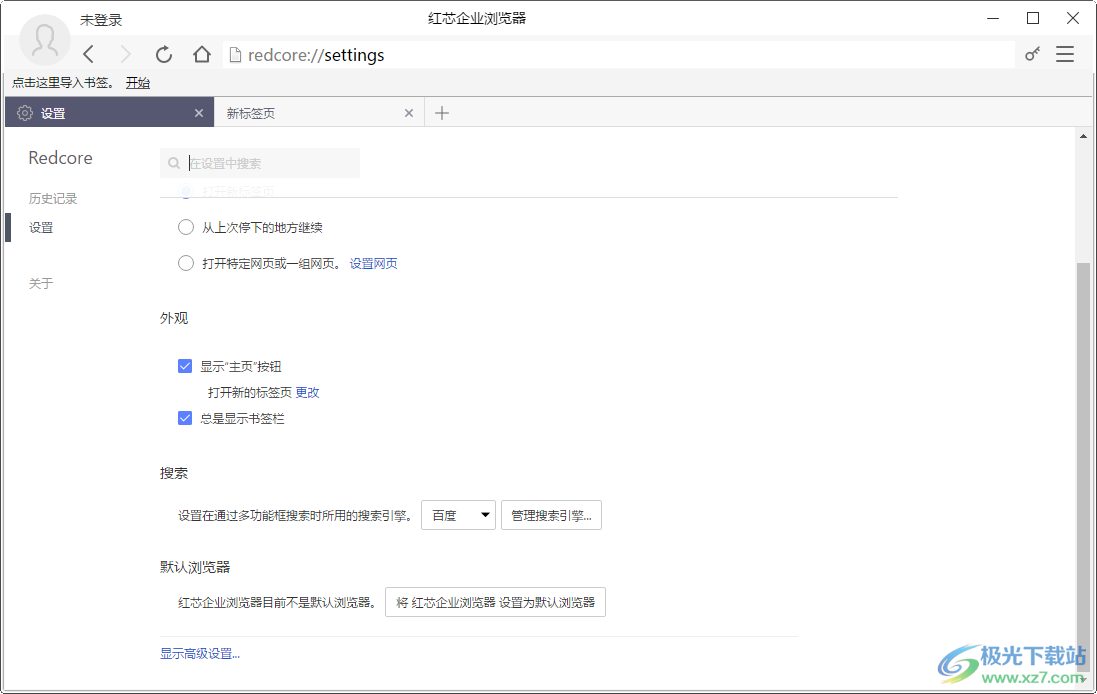
Task: Click 开始 to import bookmarks
Action: [x=138, y=83]
